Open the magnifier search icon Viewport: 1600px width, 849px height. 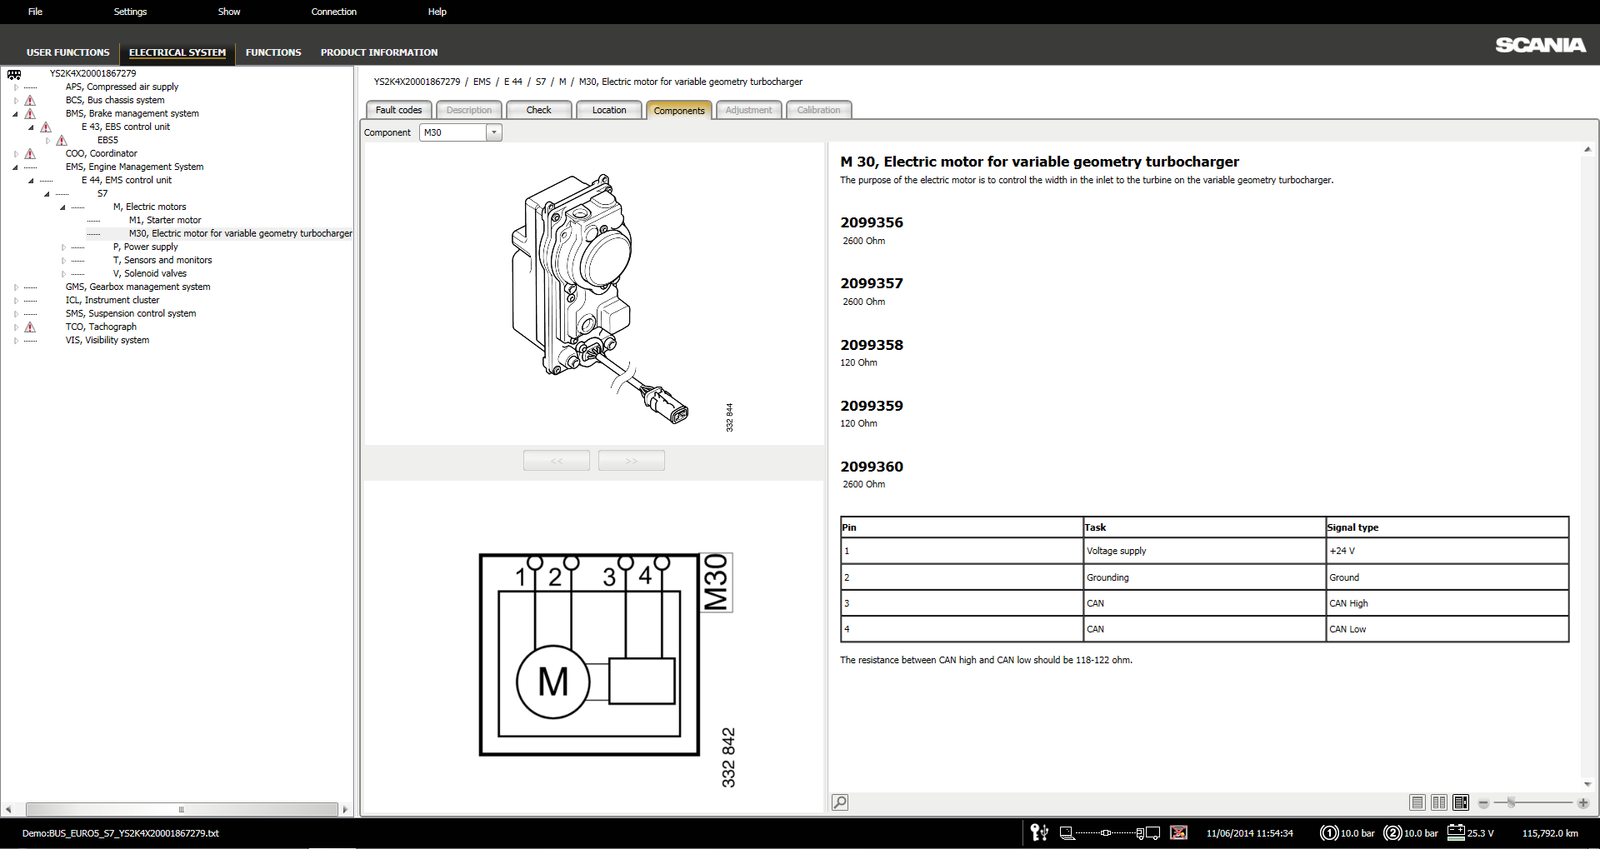pos(840,802)
